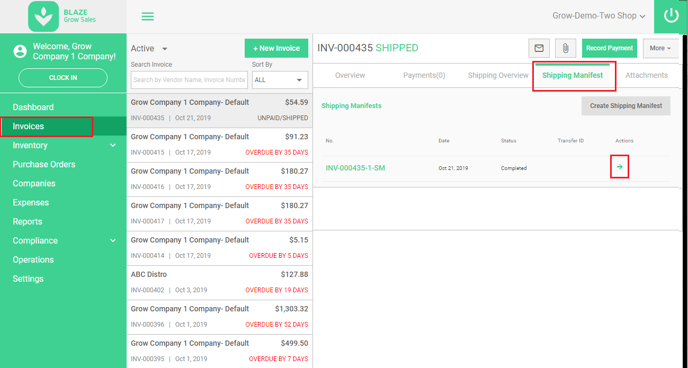Open the Sort By ALL dropdown
Viewport: 688px width, 368px height.
click(x=280, y=80)
